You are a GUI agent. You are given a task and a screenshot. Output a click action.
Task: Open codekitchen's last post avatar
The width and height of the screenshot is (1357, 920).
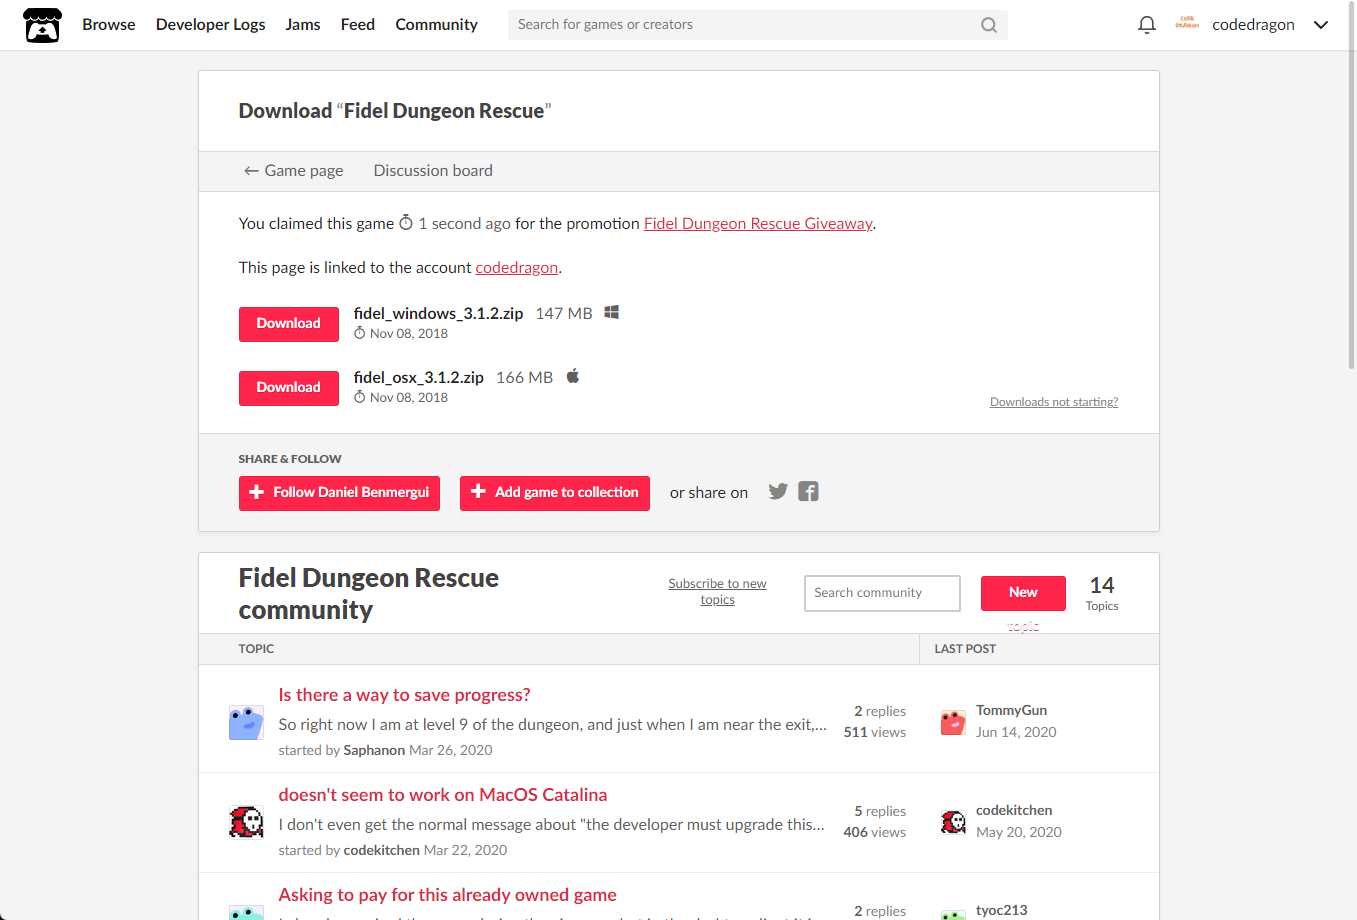coord(953,821)
